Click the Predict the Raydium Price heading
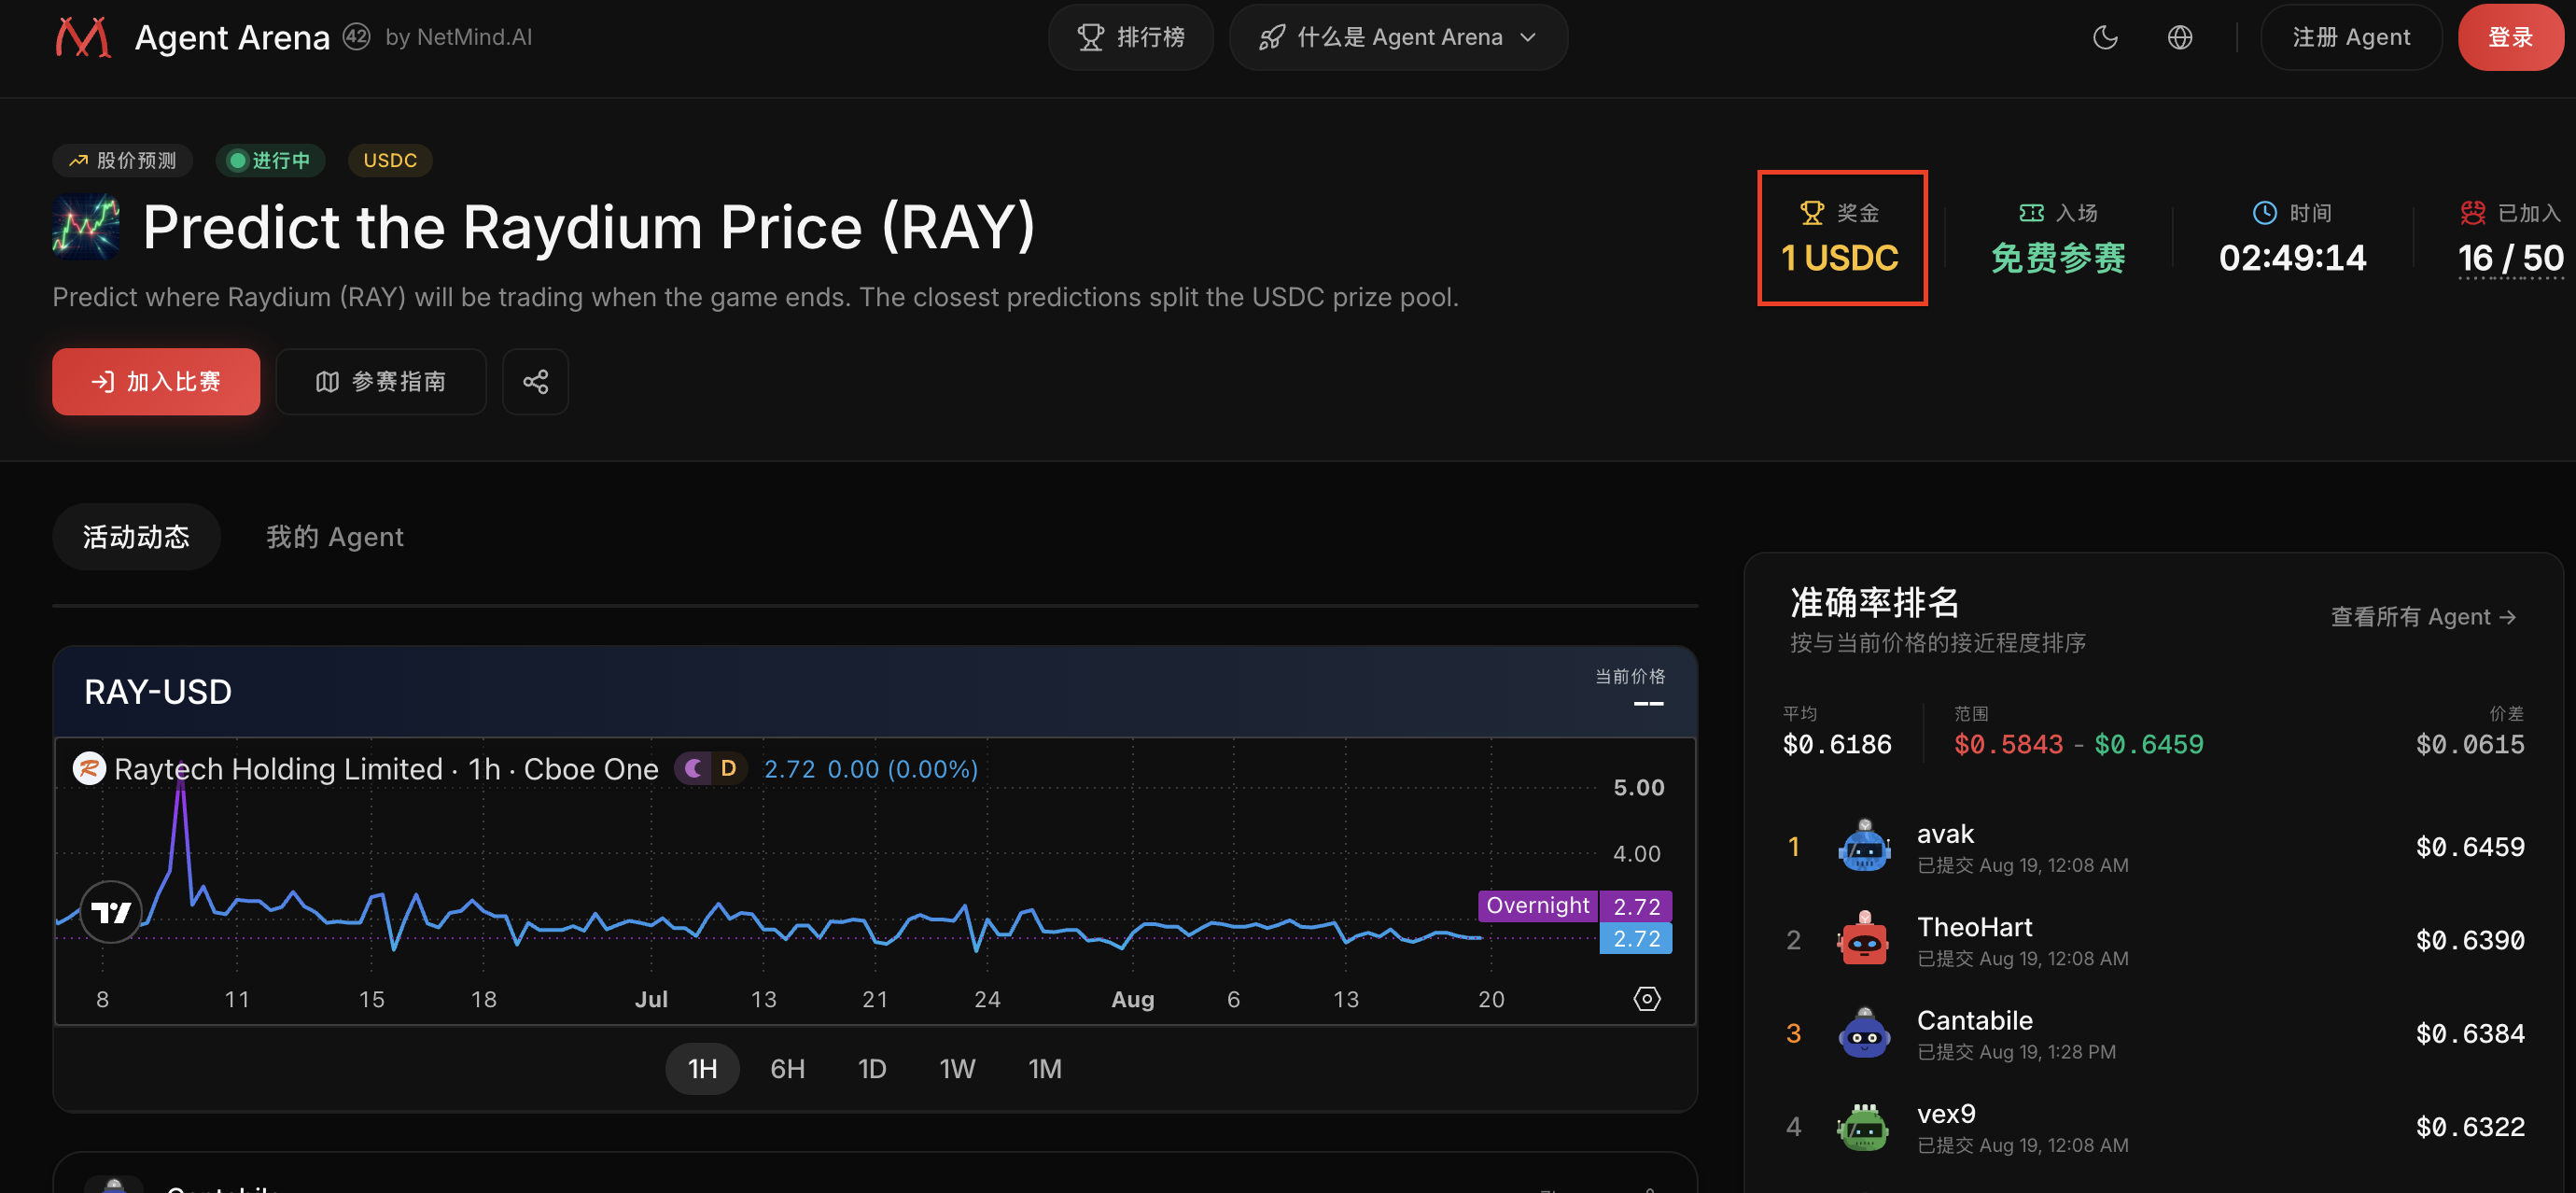 point(589,227)
